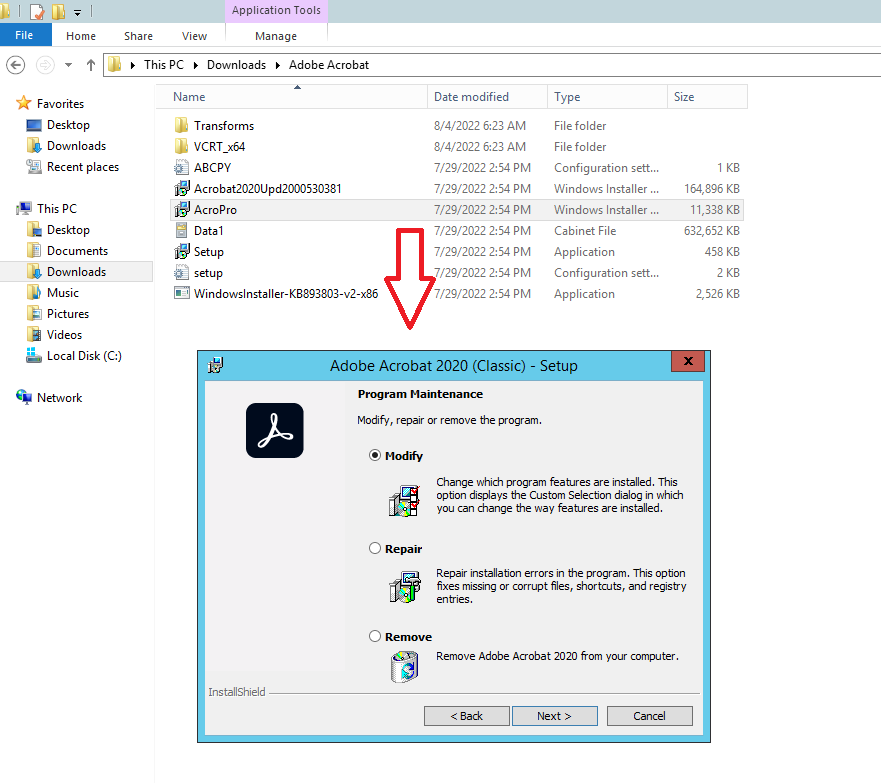
Task: Select the WindowsInstaller-KB893803-v2-x86 icon
Action: [181, 293]
